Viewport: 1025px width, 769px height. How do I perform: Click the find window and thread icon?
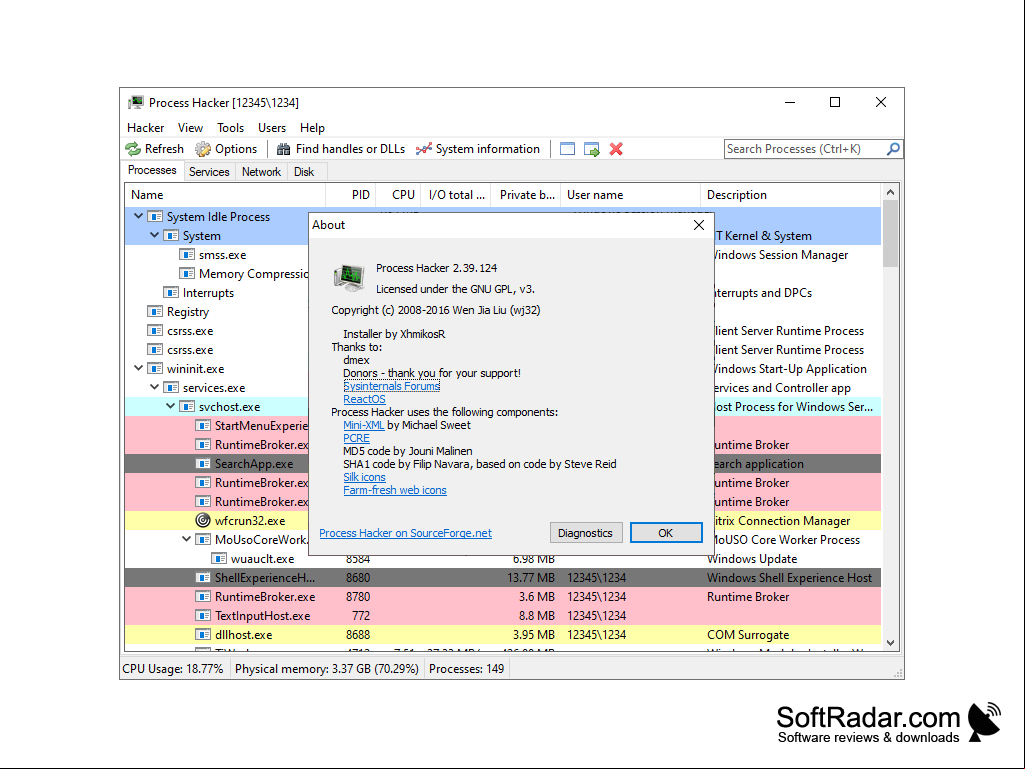(x=592, y=149)
